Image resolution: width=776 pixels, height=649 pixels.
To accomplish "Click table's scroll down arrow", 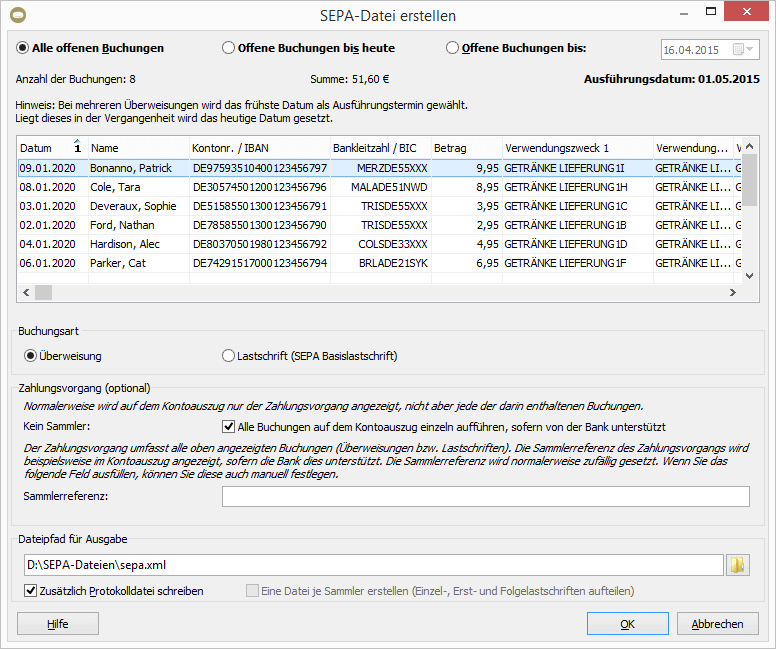I will [x=749, y=276].
